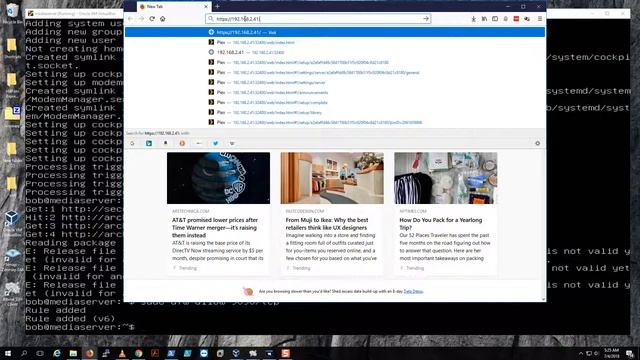Select the Plex setup/library suggestion
Viewport: 640px width, 360px height.
point(335,112)
